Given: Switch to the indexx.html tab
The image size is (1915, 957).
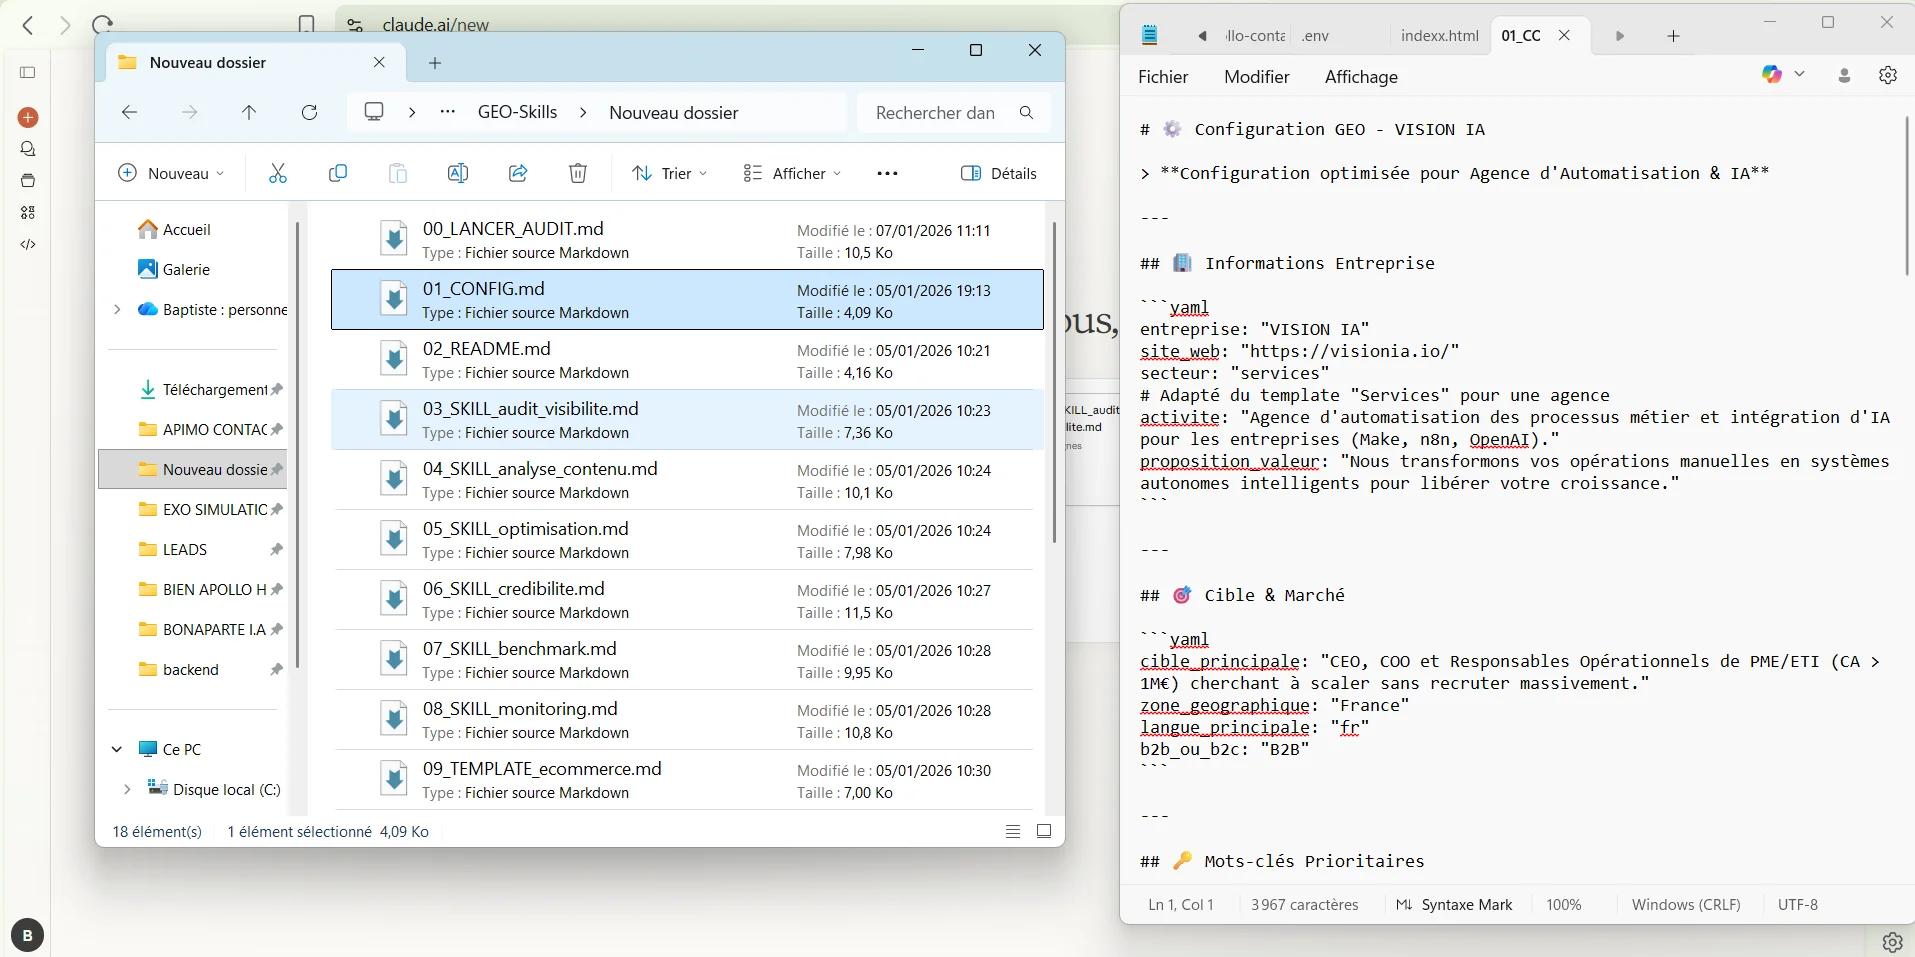Looking at the screenshot, I should click(1439, 35).
